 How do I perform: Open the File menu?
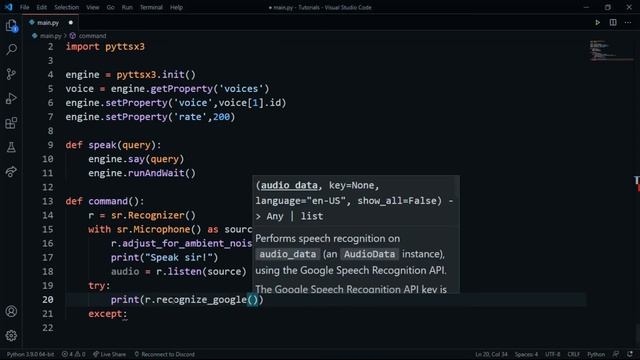[x=24, y=7]
